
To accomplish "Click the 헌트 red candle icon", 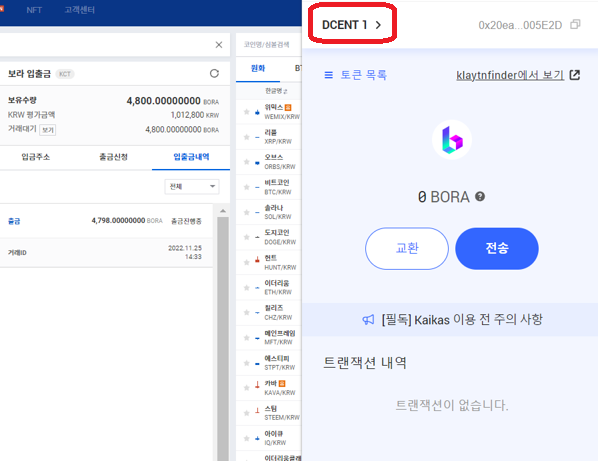I will [x=257, y=260].
